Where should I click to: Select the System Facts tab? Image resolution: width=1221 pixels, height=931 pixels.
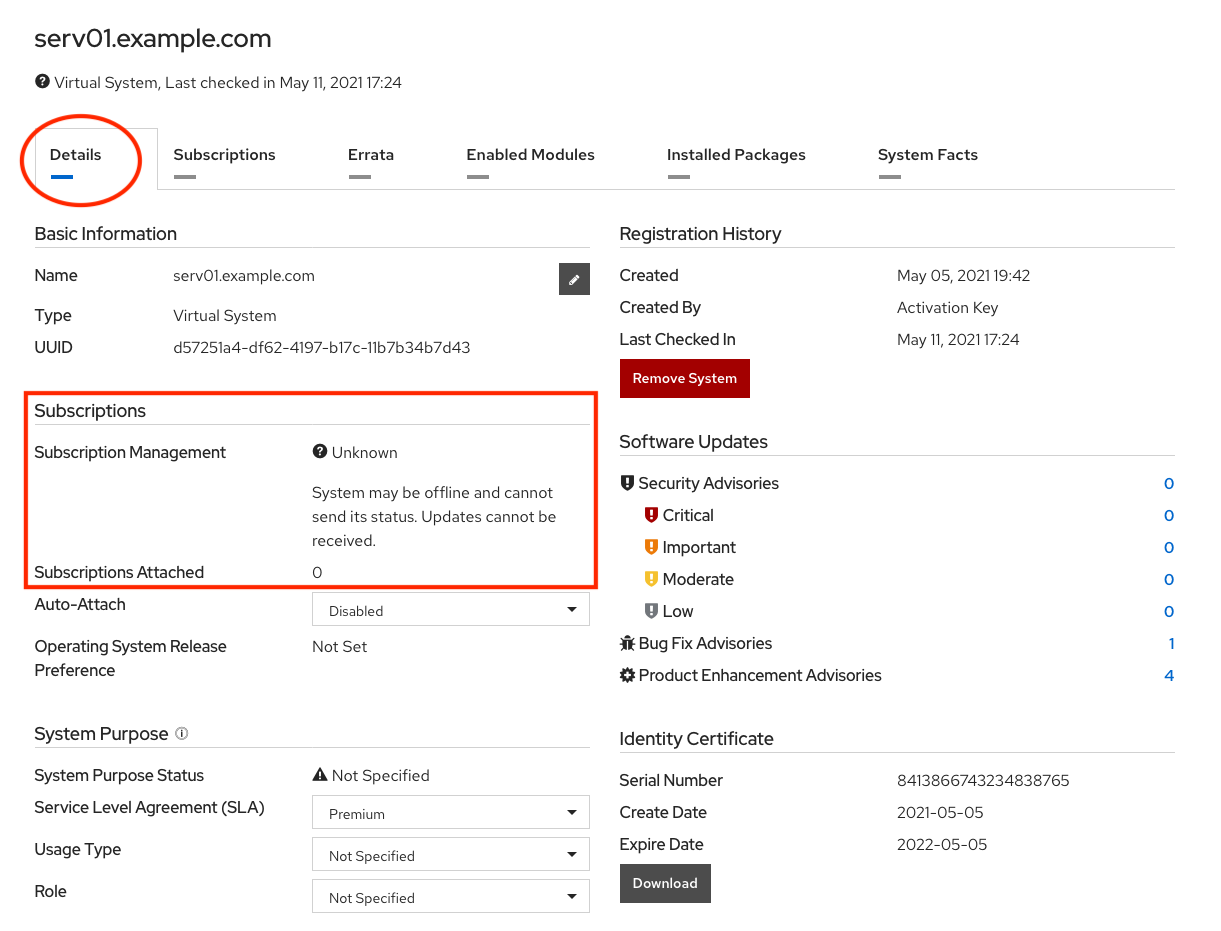927,155
